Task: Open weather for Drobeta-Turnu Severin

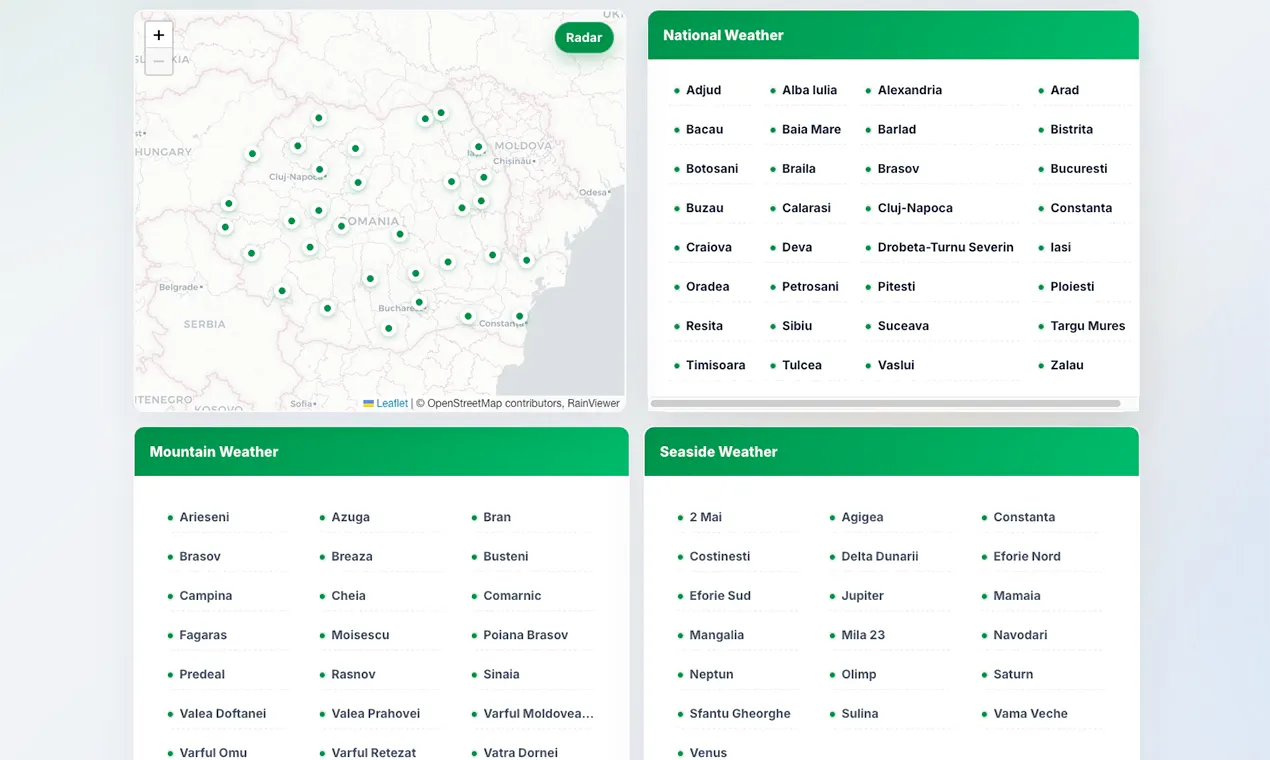Action: point(946,247)
